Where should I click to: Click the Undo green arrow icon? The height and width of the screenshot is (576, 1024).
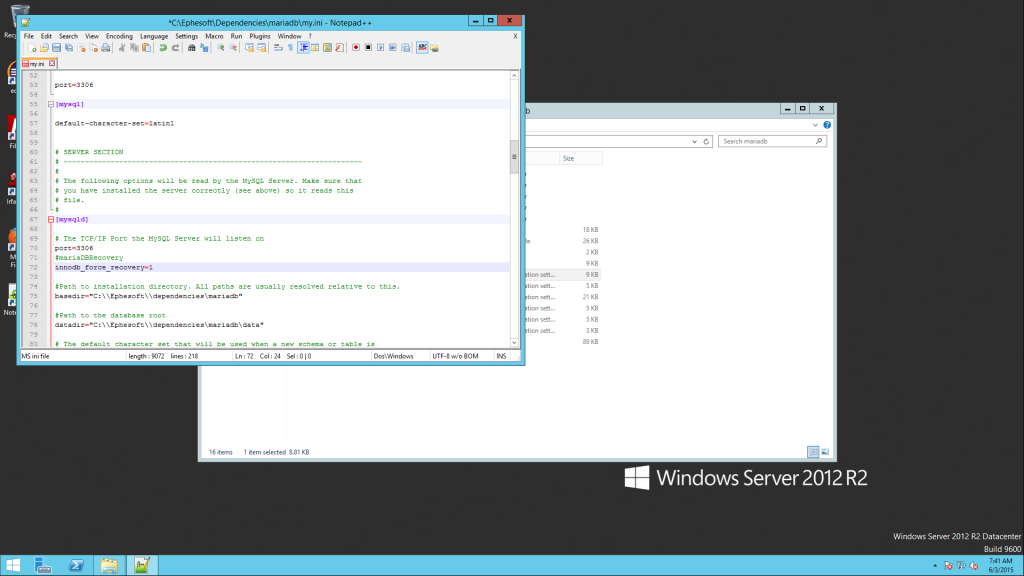tap(163, 48)
